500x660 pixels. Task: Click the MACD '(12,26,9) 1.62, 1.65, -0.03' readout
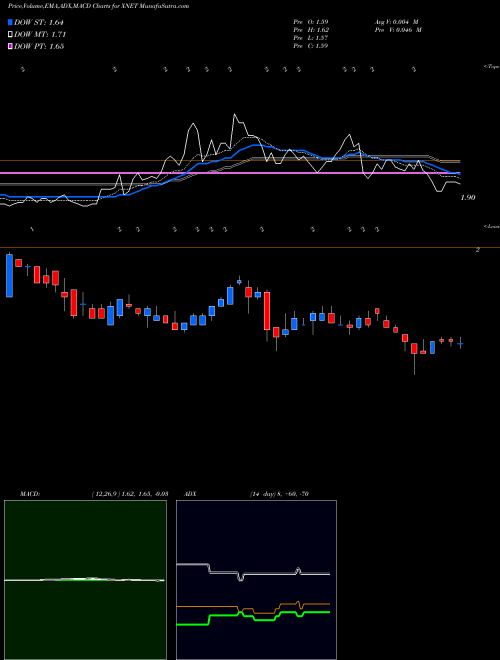130,494
